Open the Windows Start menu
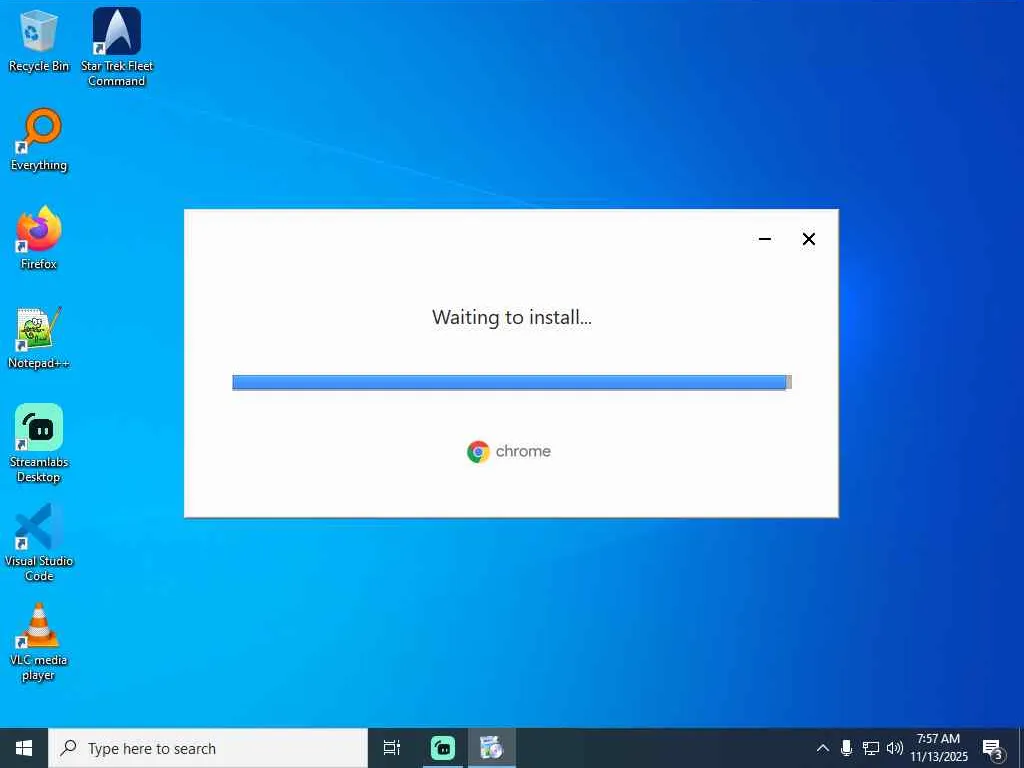The width and height of the screenshot is (1024, 768). tap(24, 748)
